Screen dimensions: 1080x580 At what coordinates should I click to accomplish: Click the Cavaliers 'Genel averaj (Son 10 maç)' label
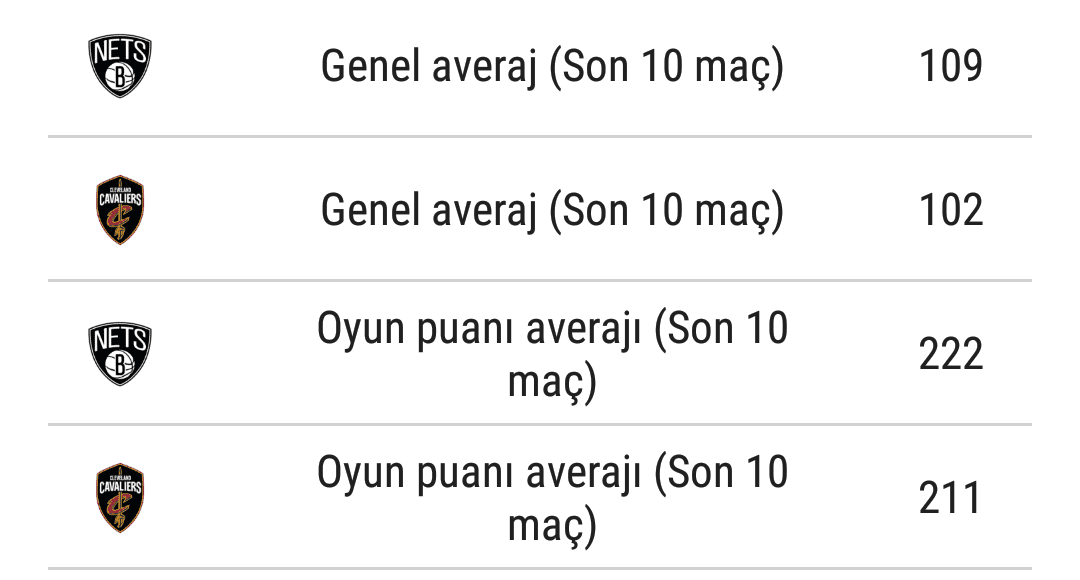coord(552,211)
